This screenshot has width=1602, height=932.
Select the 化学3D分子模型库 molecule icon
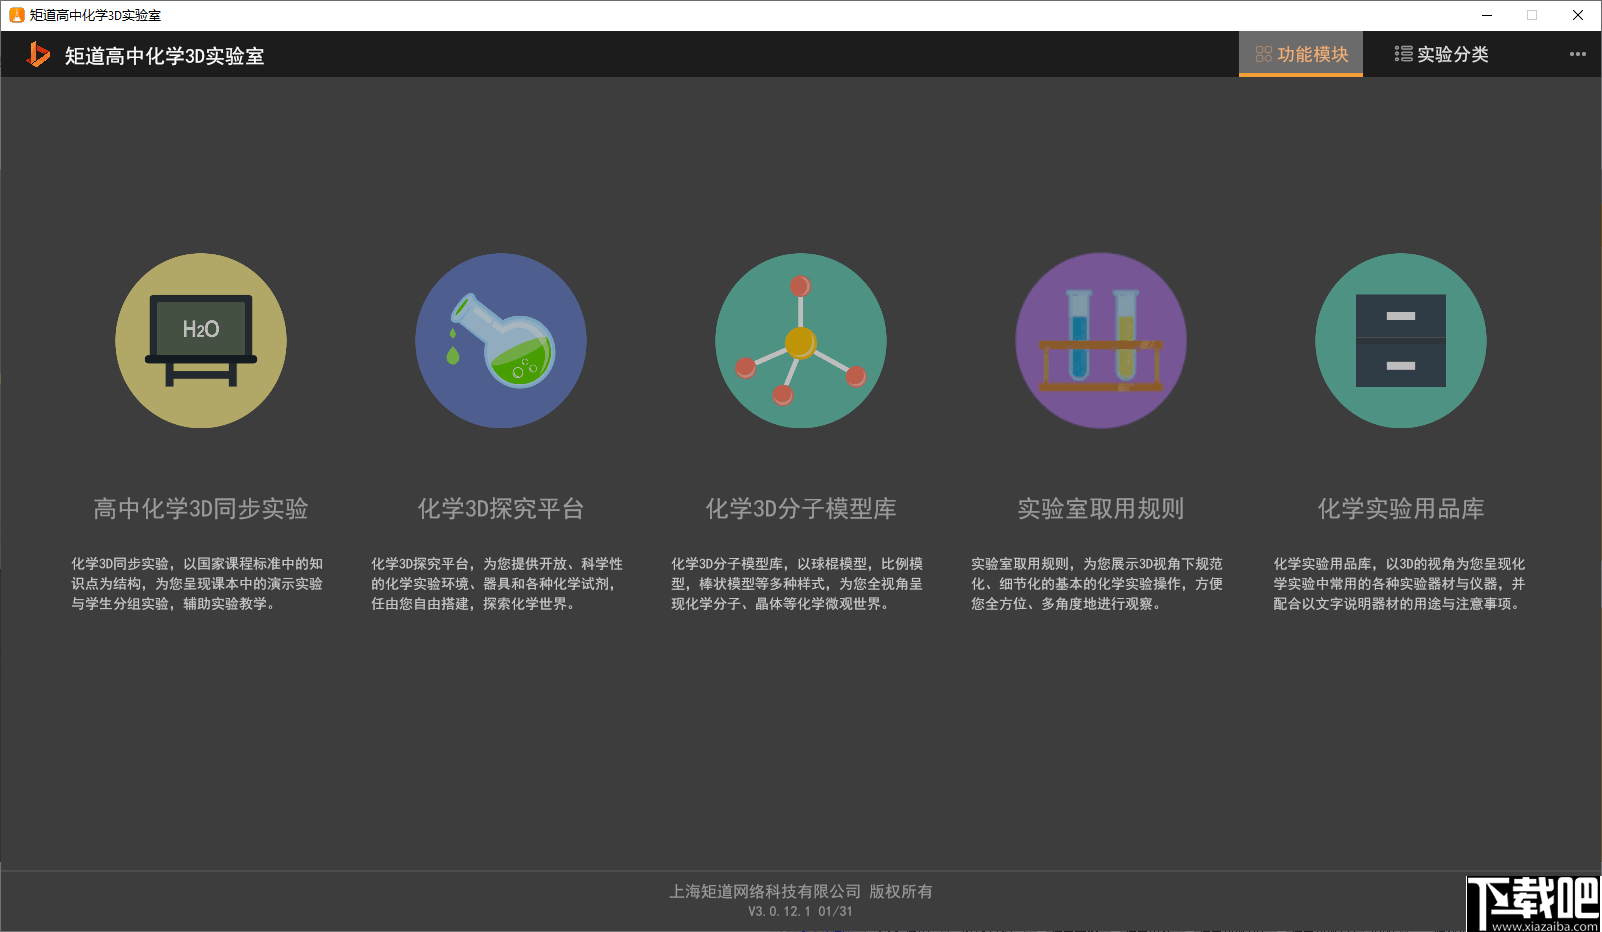point(800,340)
